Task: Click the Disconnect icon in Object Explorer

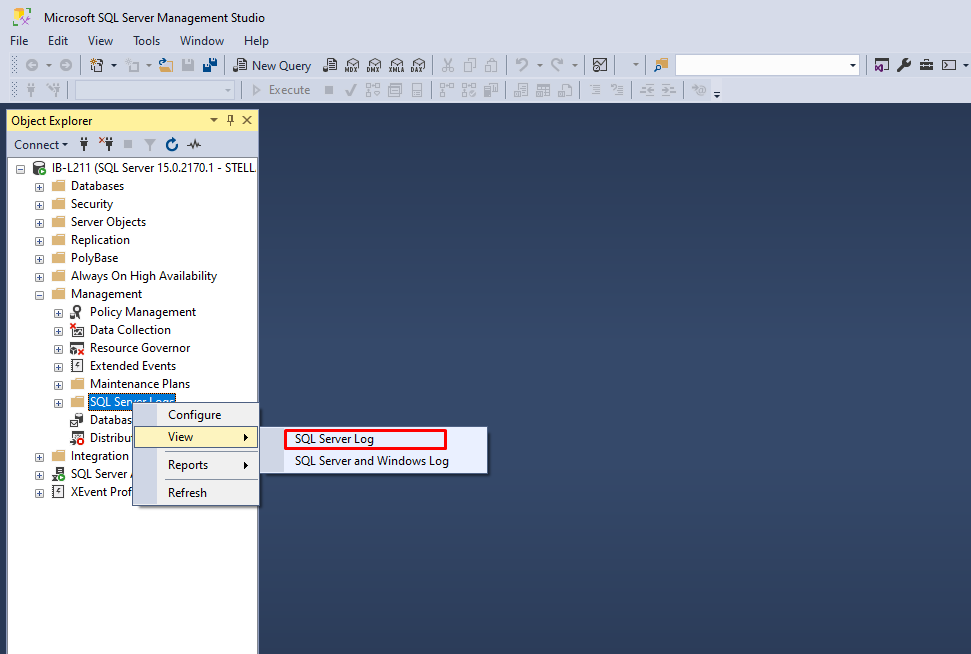Action: coord(106,144)
